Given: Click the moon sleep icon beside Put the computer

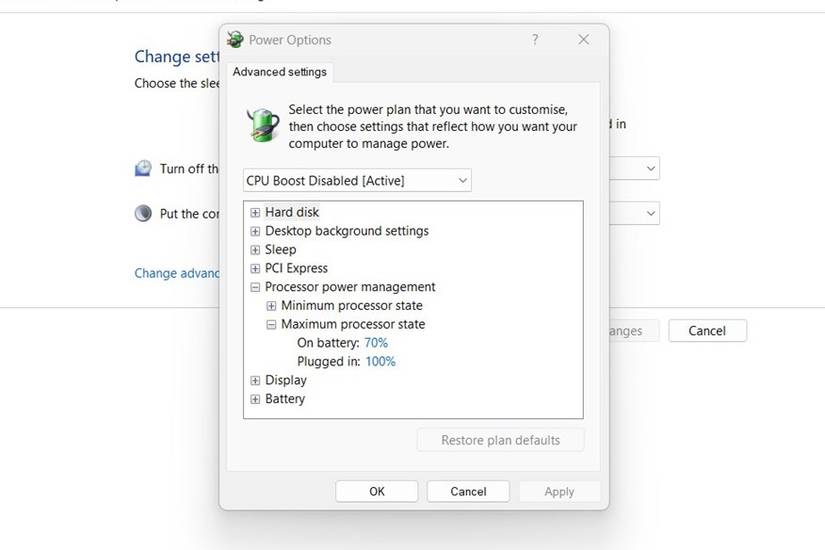Looking at the screenshot, I should pyautogui.click(x=143, y=213).
